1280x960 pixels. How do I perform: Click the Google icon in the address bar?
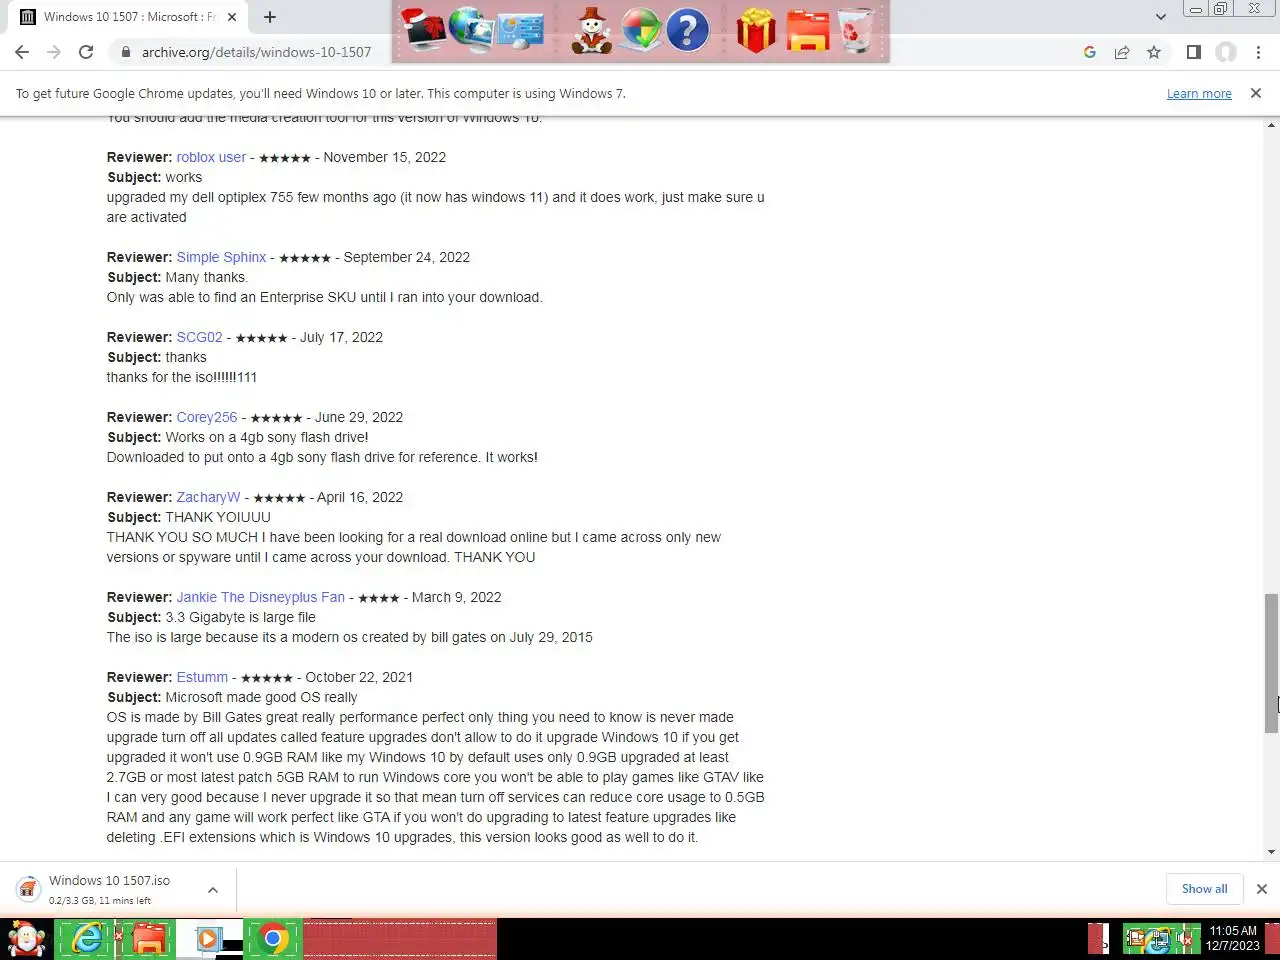click(1090, 52)
